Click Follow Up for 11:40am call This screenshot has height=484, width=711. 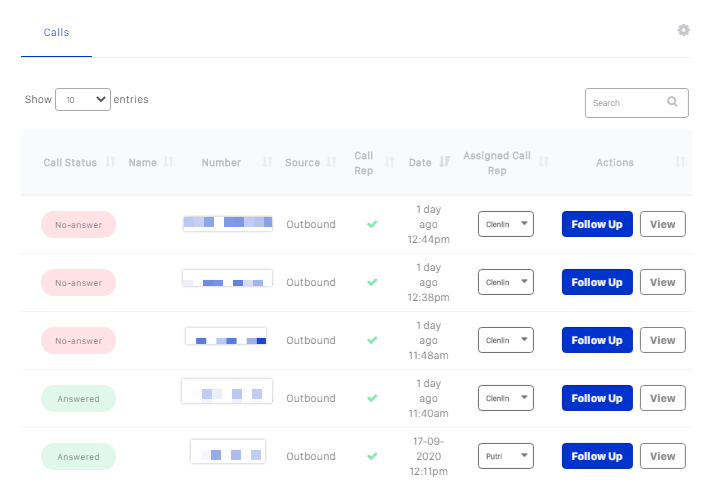(597, 398)
